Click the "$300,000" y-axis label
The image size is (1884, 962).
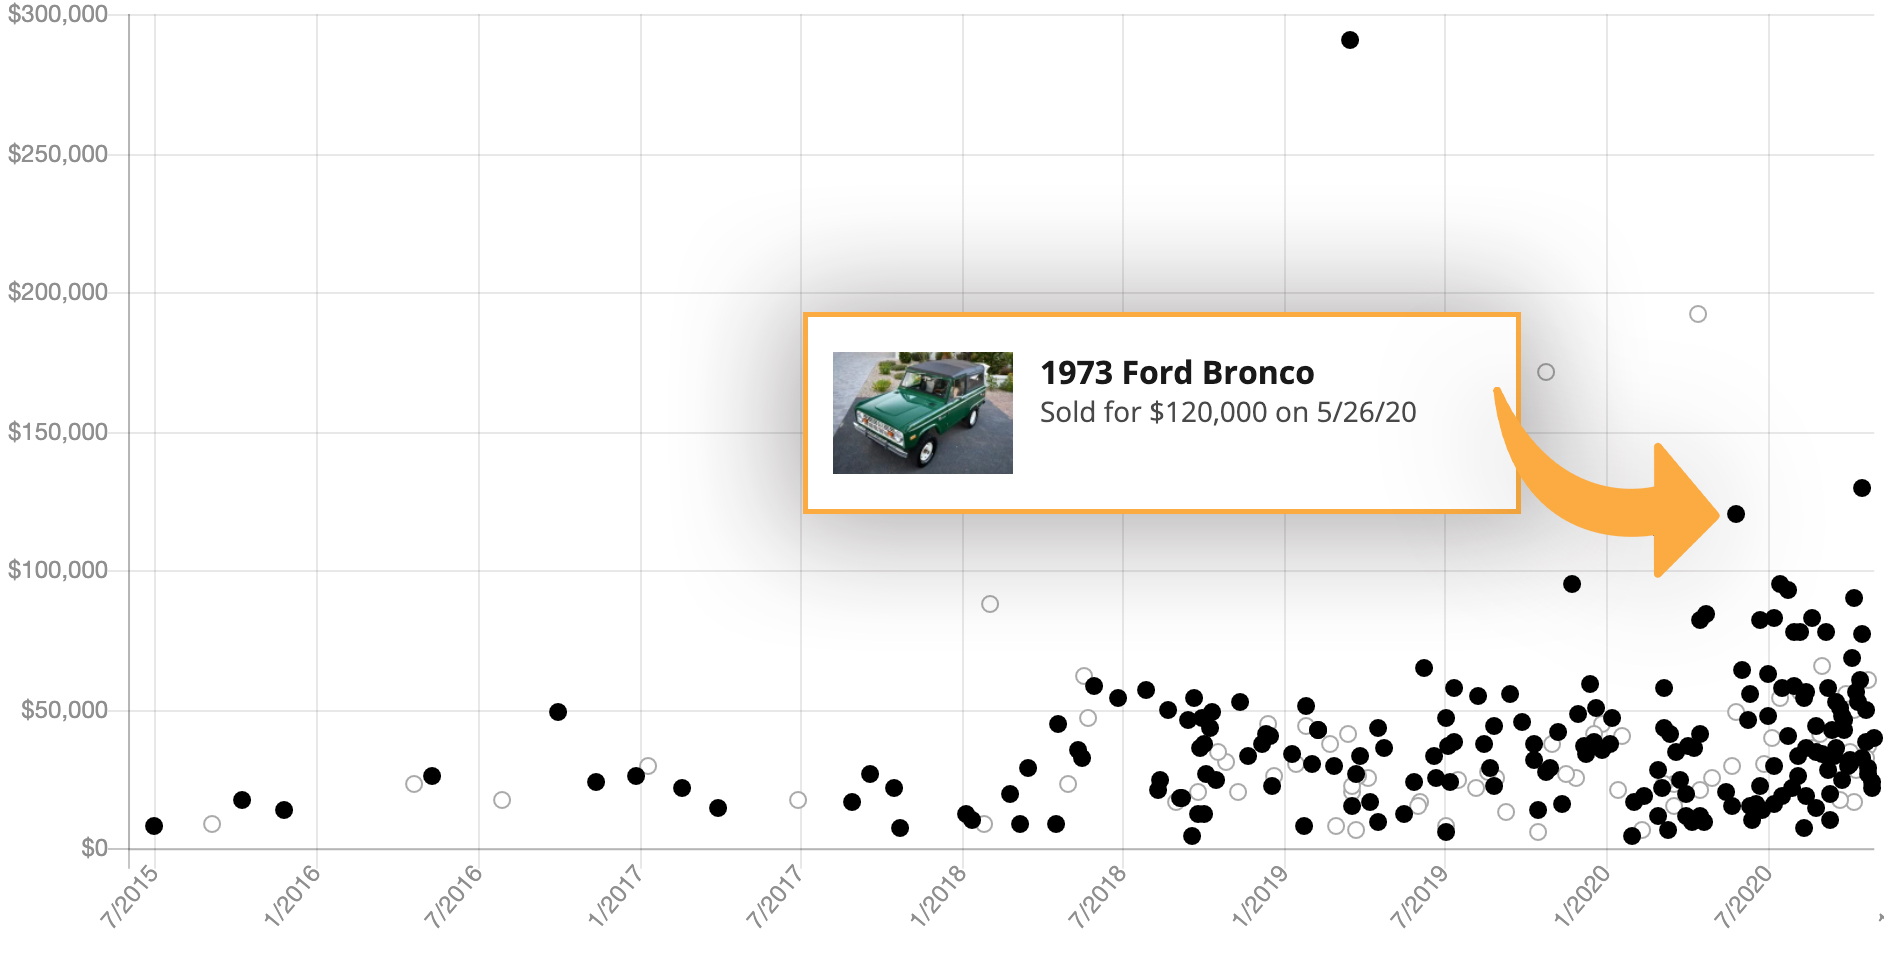58,15
